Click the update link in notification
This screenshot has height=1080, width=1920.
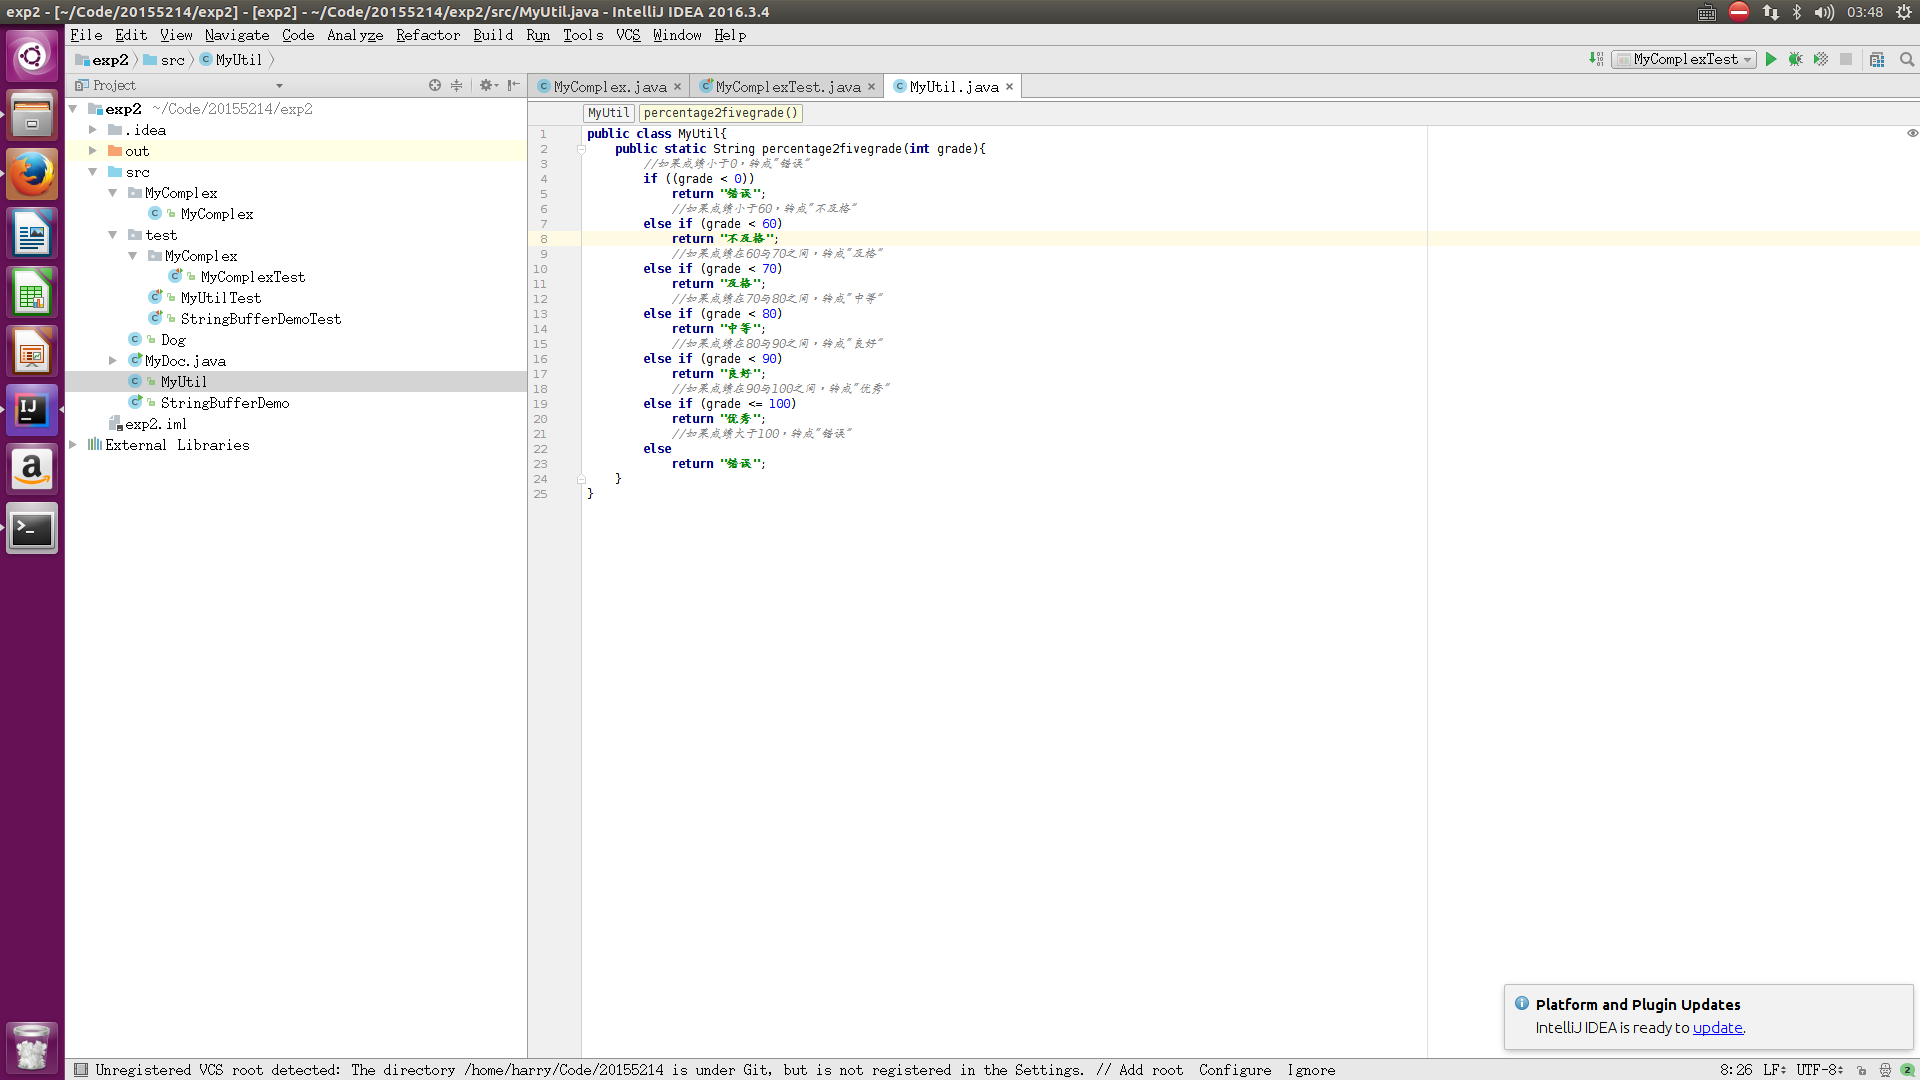tap(1717, 1028)
